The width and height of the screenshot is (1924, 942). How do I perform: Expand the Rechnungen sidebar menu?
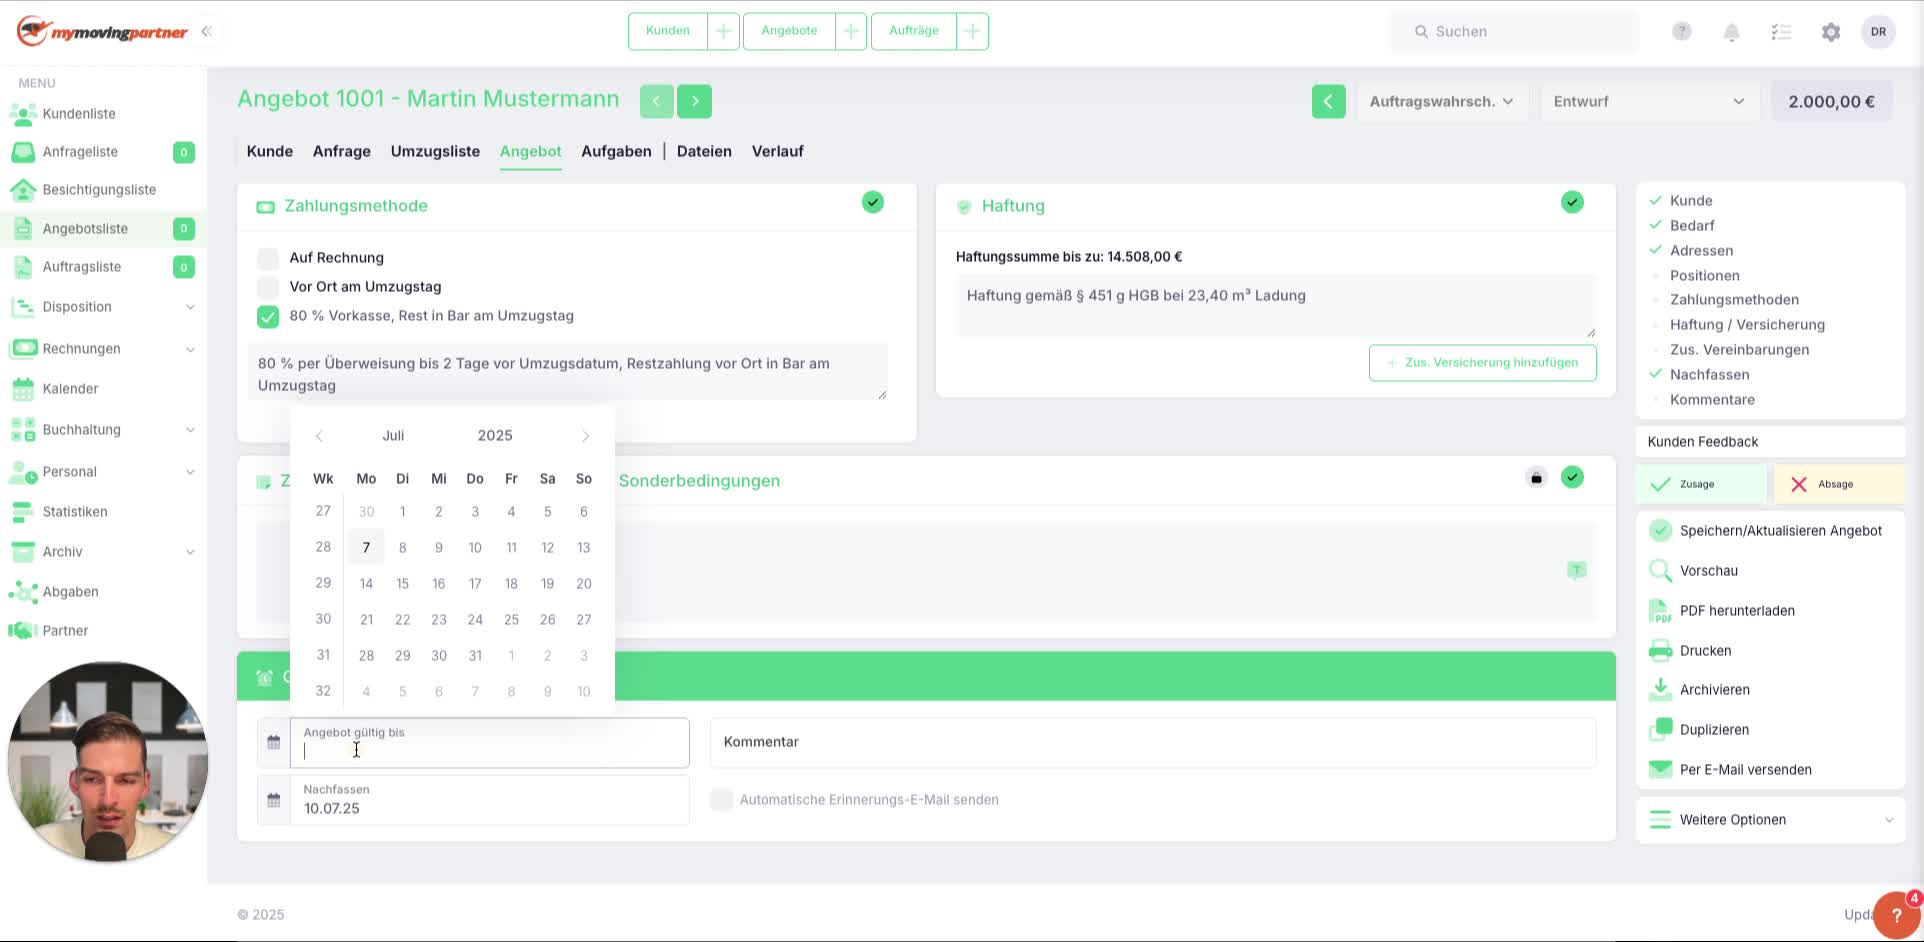point(190,349)
